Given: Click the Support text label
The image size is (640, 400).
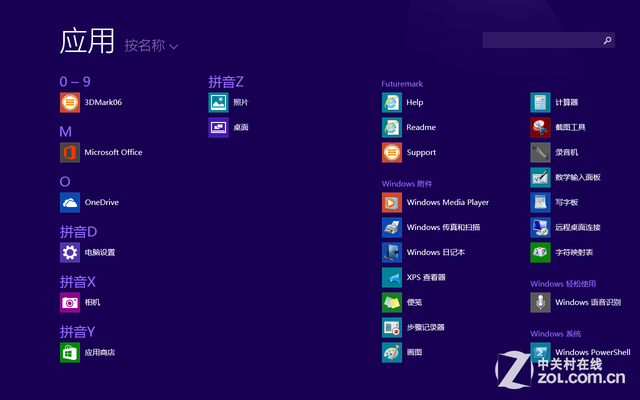Looking at the screenshot, I should (421, 153).
